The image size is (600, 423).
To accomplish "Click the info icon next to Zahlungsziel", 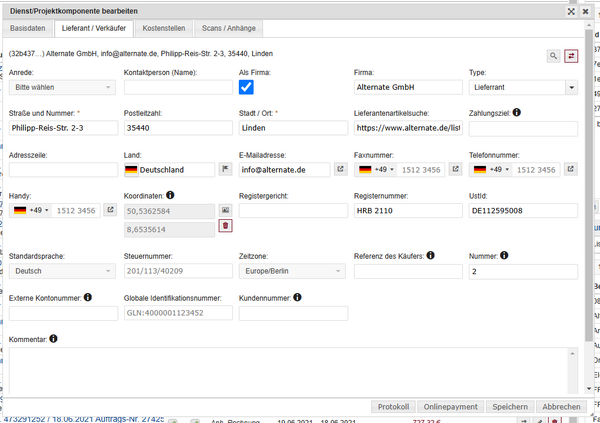I will pos(517,112).
